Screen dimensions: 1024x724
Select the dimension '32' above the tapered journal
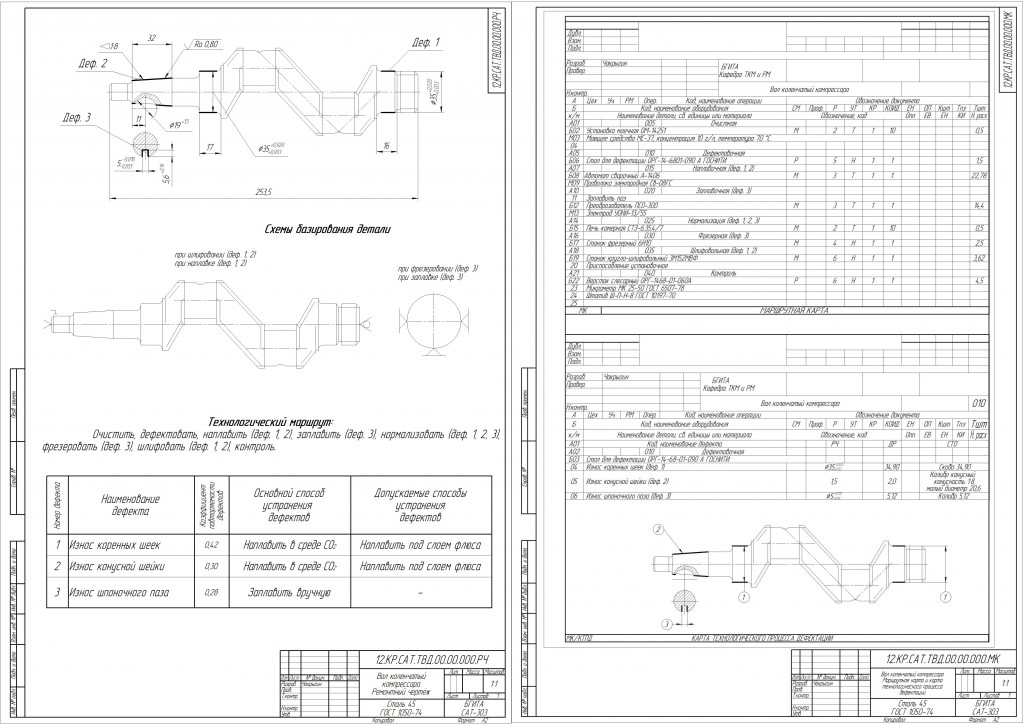pos(152,39)
